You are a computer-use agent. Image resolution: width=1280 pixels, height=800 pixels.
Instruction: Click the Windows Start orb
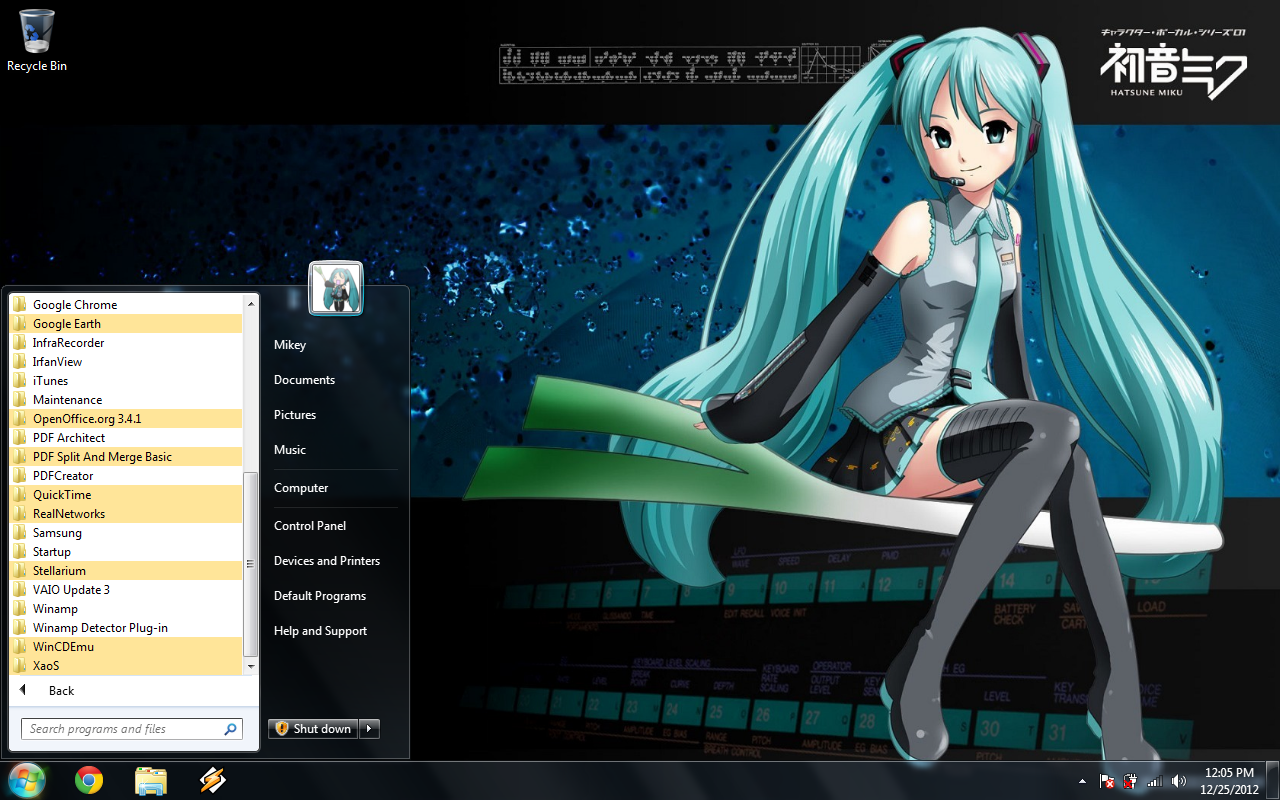coord(27,780)
